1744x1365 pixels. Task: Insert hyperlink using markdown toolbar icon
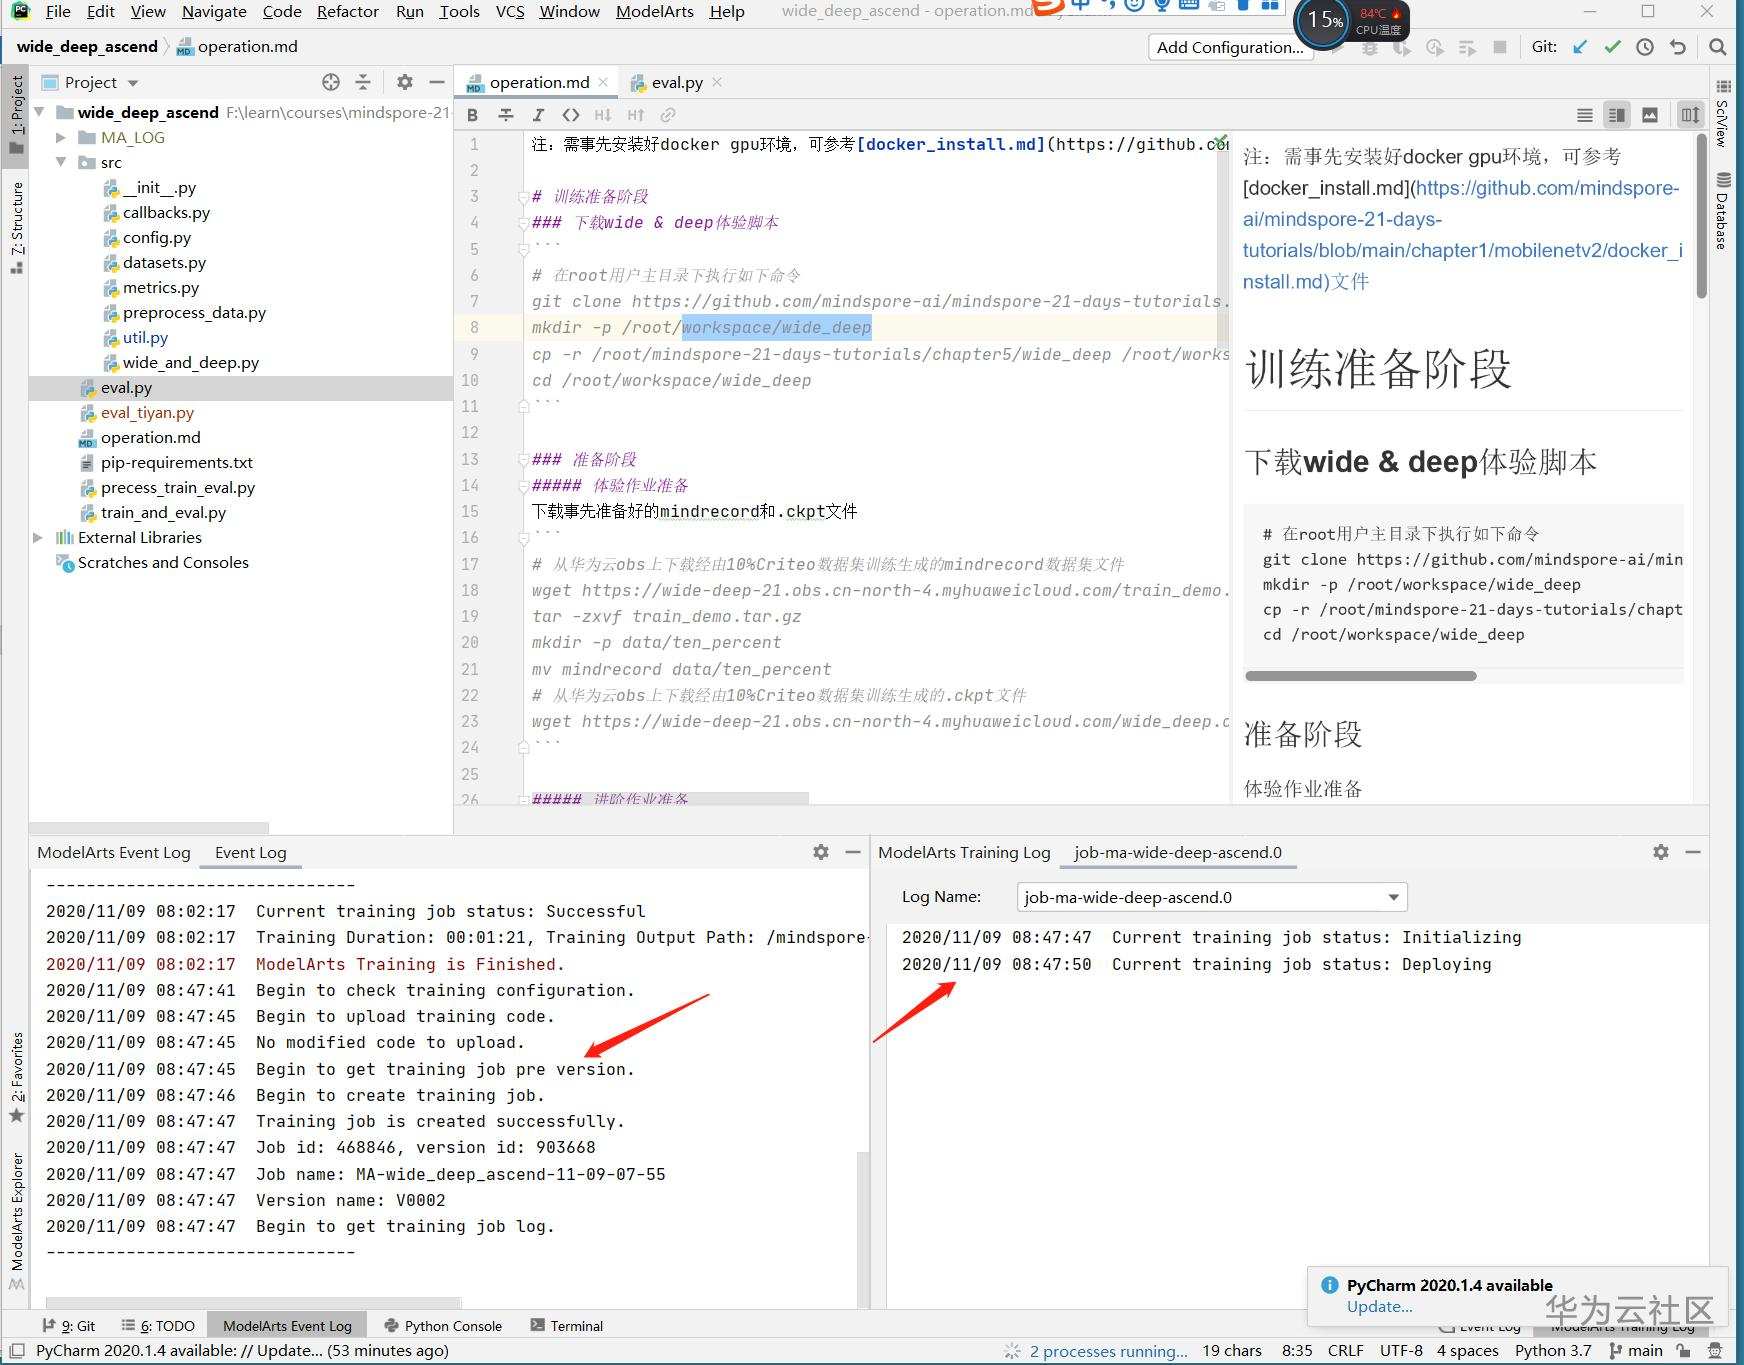(668, 115)
